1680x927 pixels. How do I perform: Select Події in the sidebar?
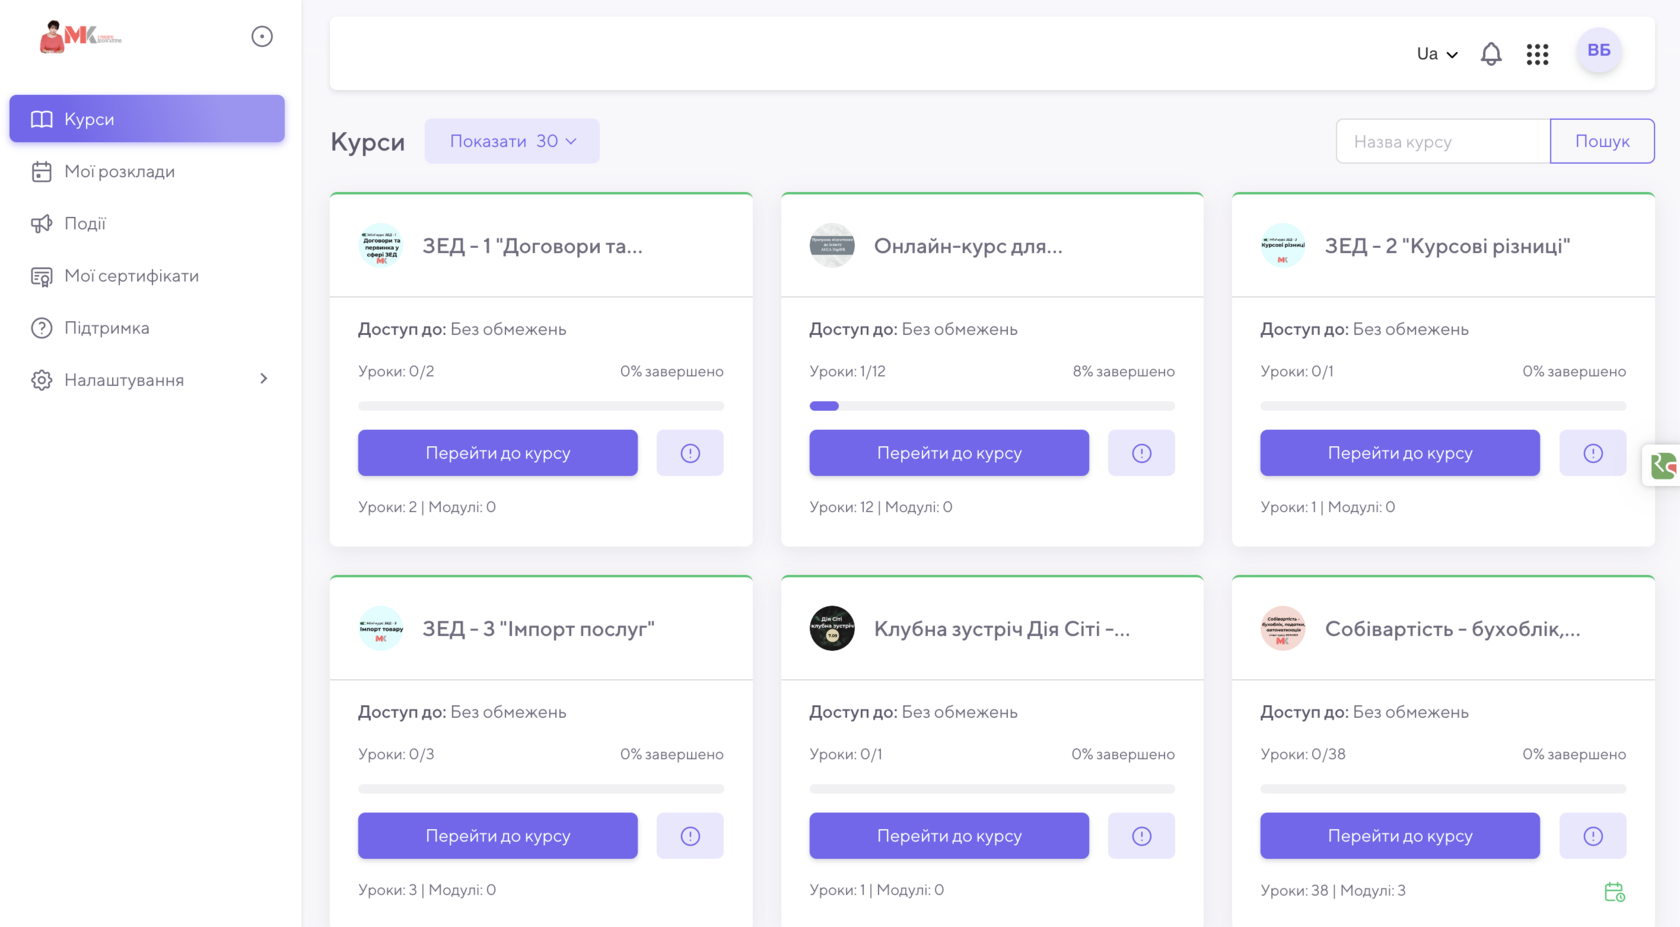coord(85,224)
